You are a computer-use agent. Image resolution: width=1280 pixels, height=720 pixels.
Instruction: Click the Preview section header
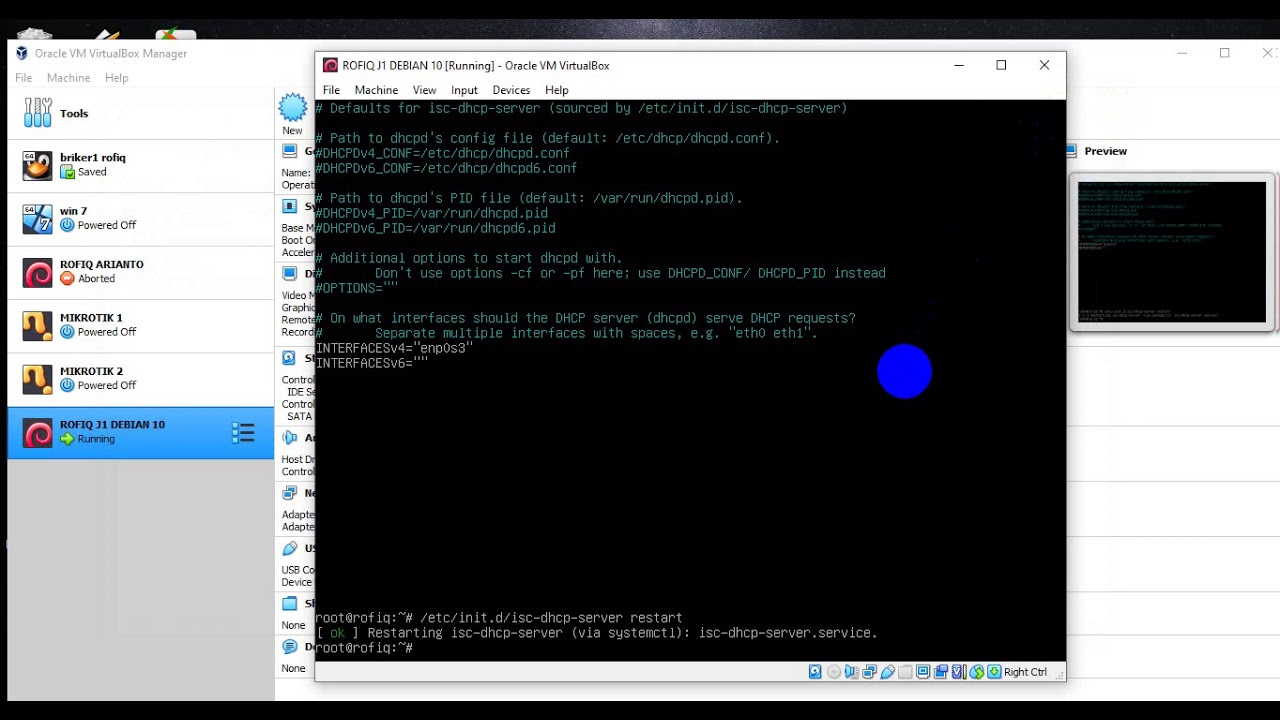click(x=1106, y=151)
